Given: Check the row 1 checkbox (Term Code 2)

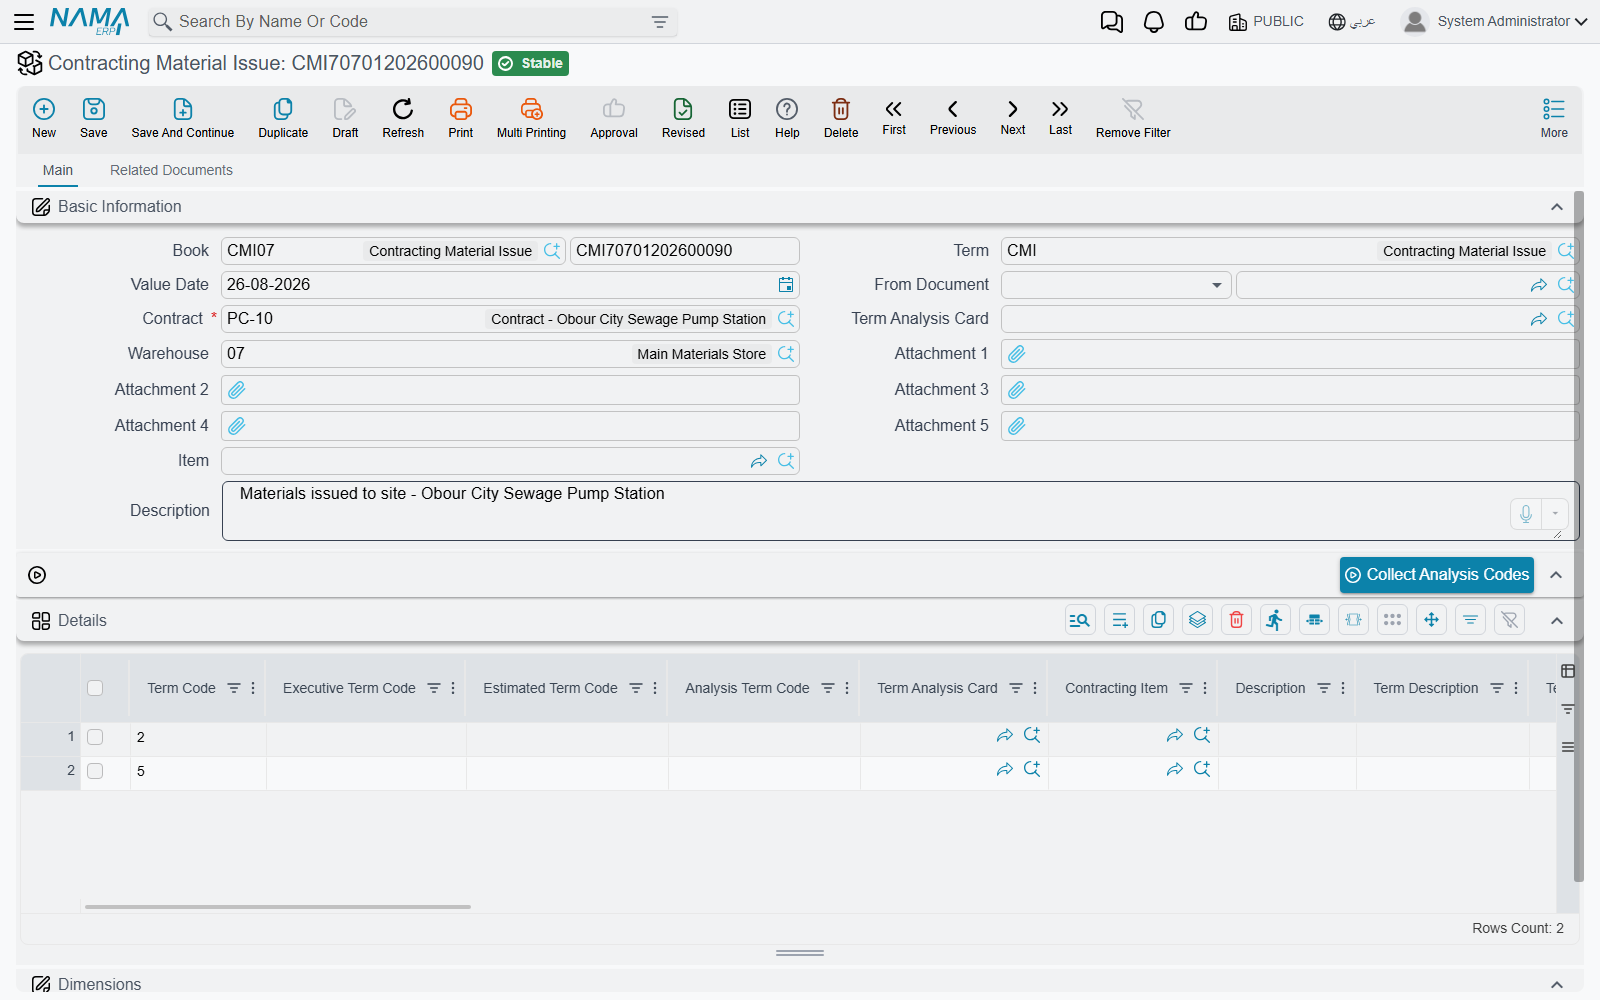Looking at the screenshot, I should click(x=95, y=737).
